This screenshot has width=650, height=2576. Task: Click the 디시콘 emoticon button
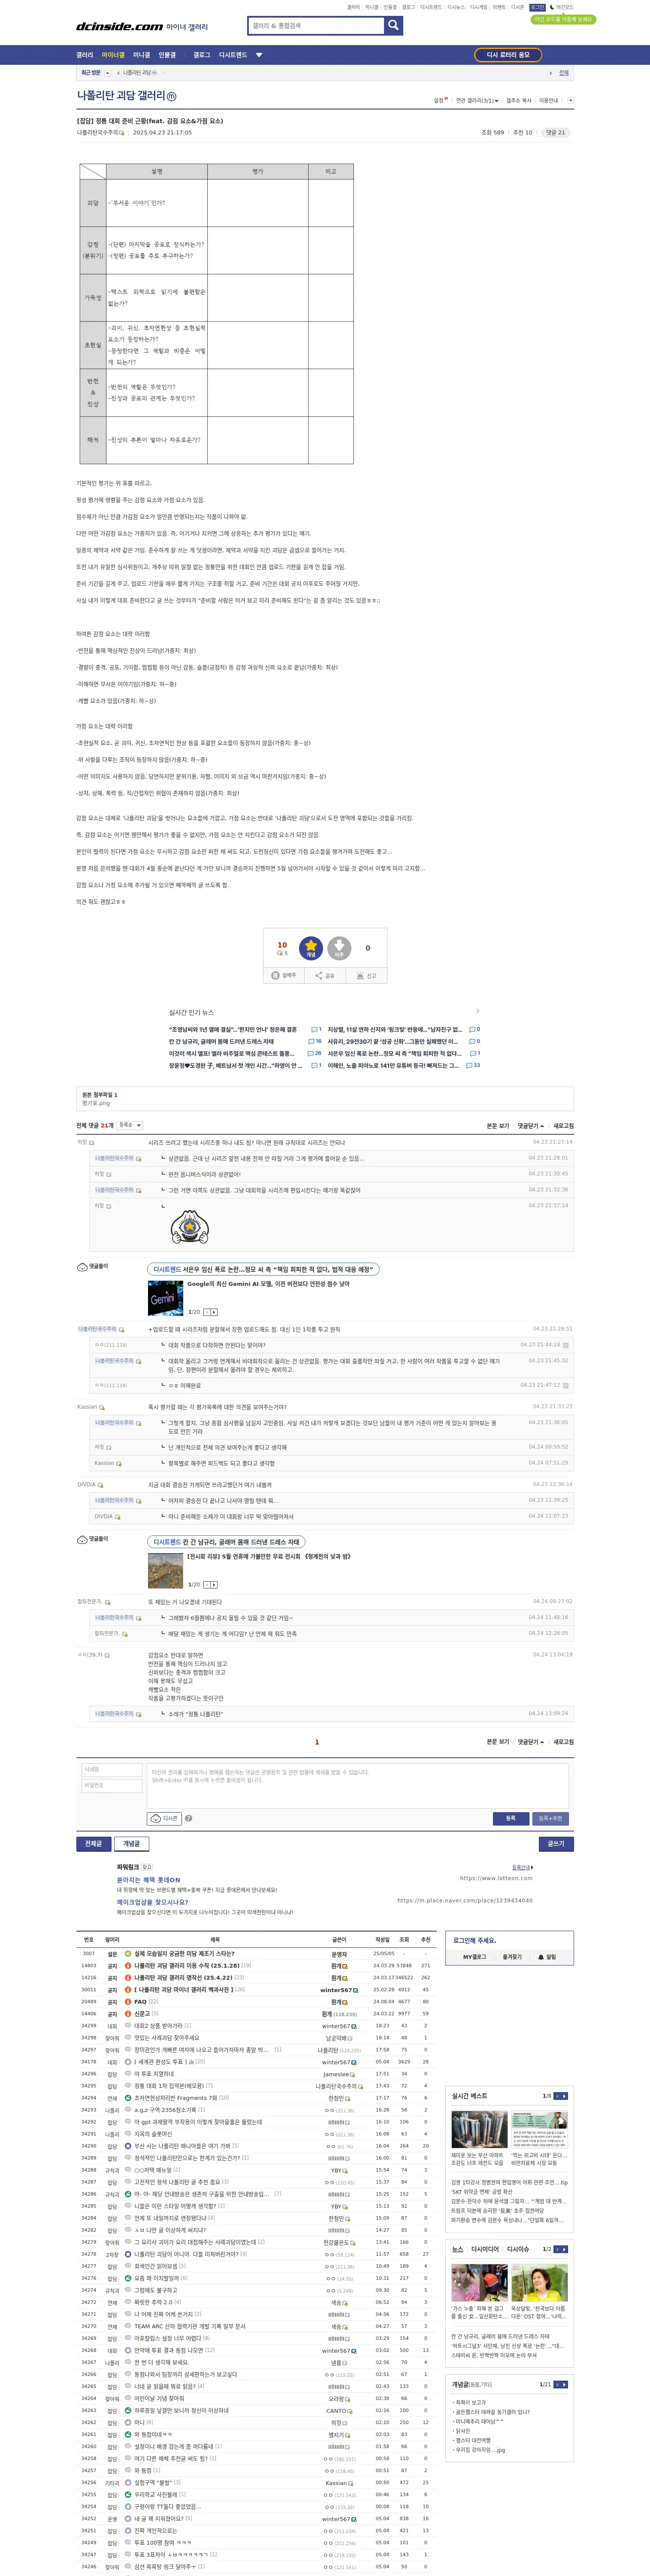tap(164, 1818)
